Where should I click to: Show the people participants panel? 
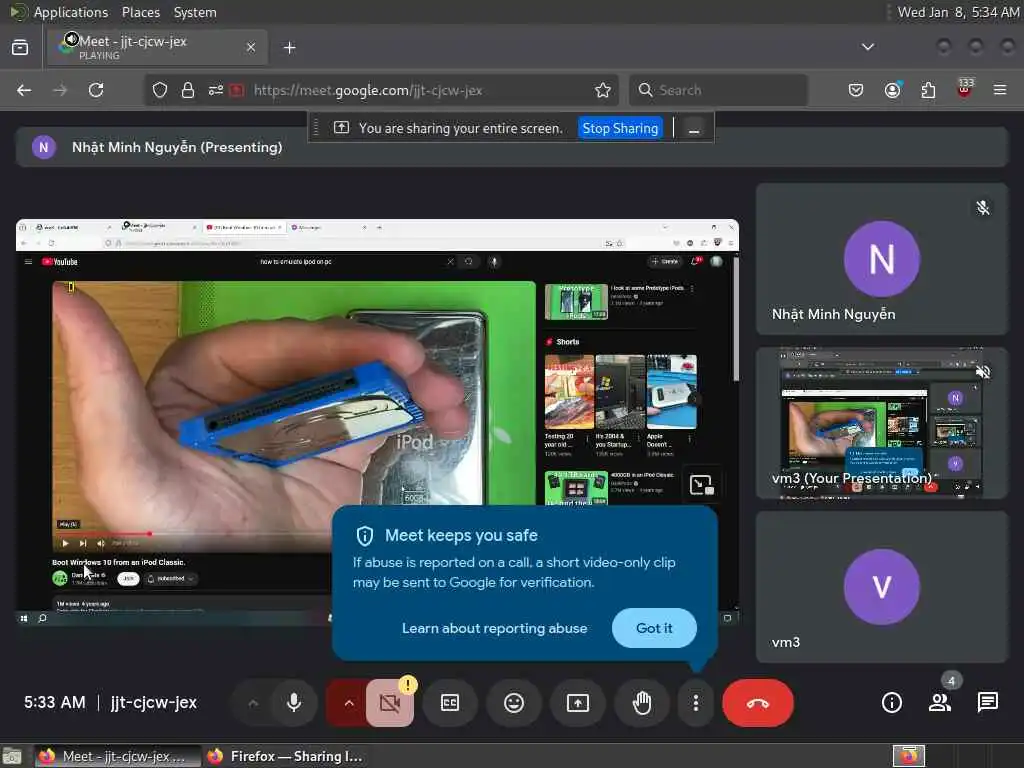pos(940,703)
